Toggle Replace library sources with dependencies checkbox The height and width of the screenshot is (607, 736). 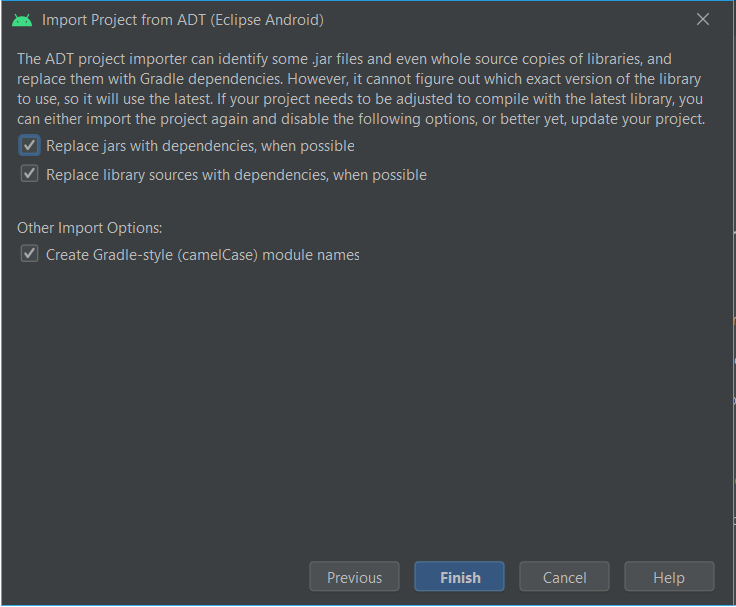click(29, 174)
